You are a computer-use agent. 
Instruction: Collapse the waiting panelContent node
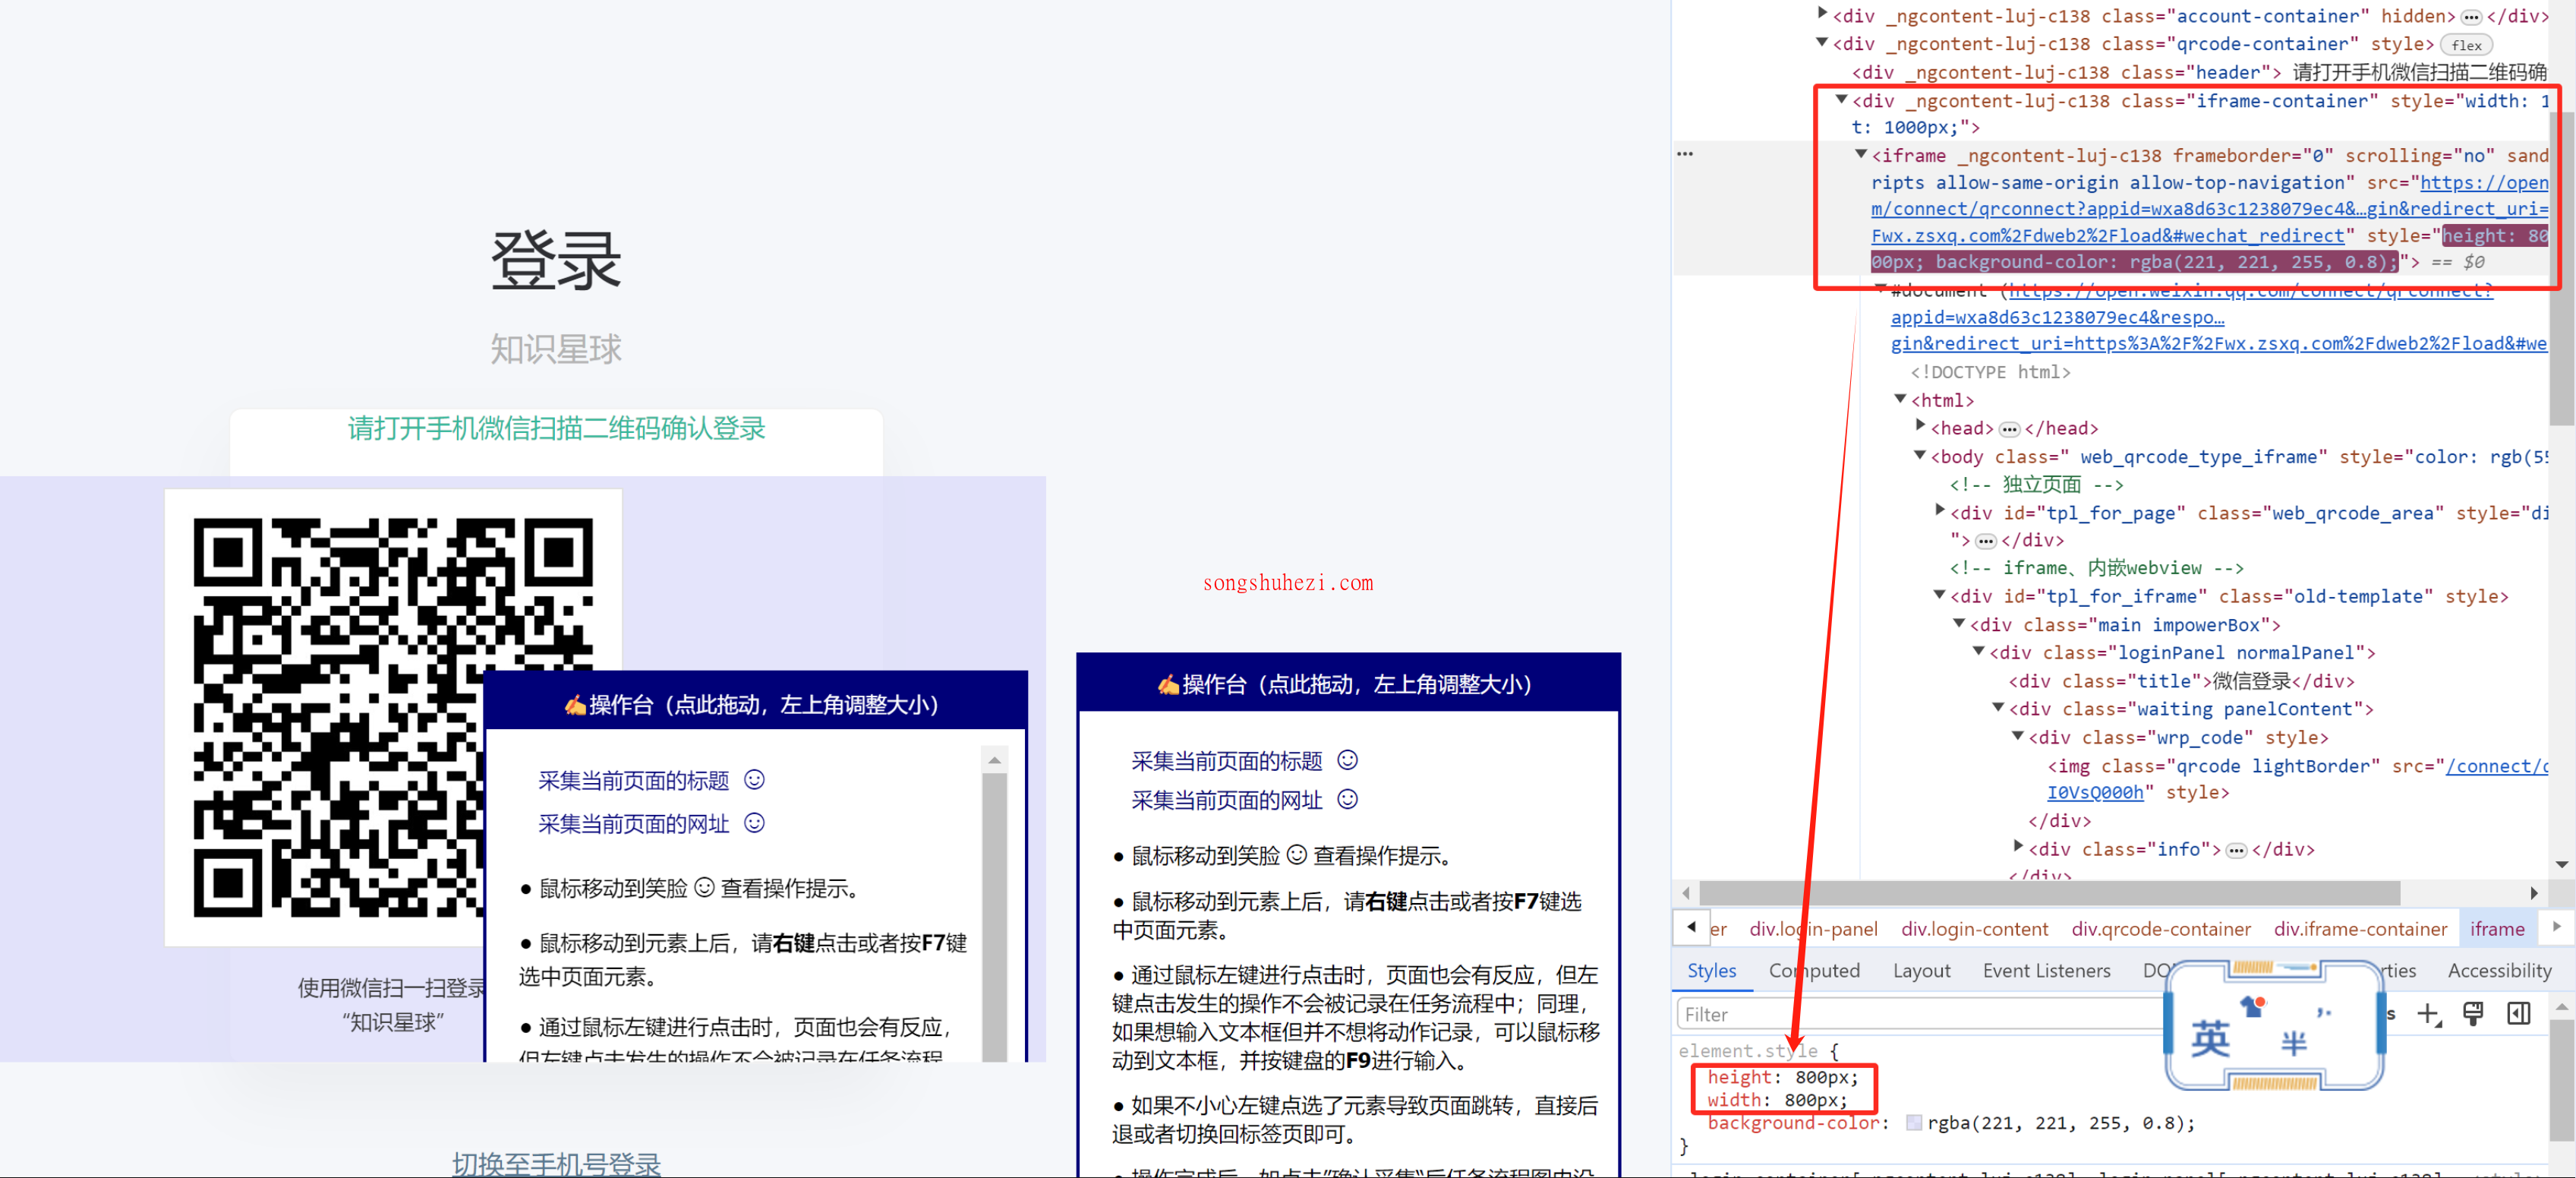1998,707
